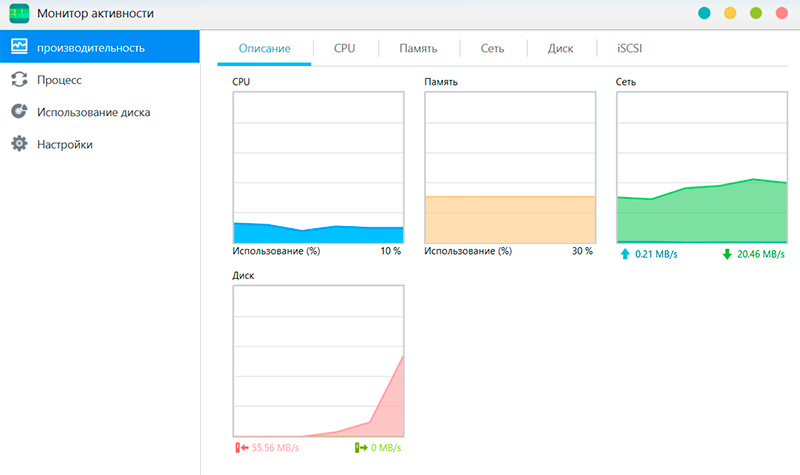Click the disk read icon showing 55.56 MB/s

coord(240,447)
